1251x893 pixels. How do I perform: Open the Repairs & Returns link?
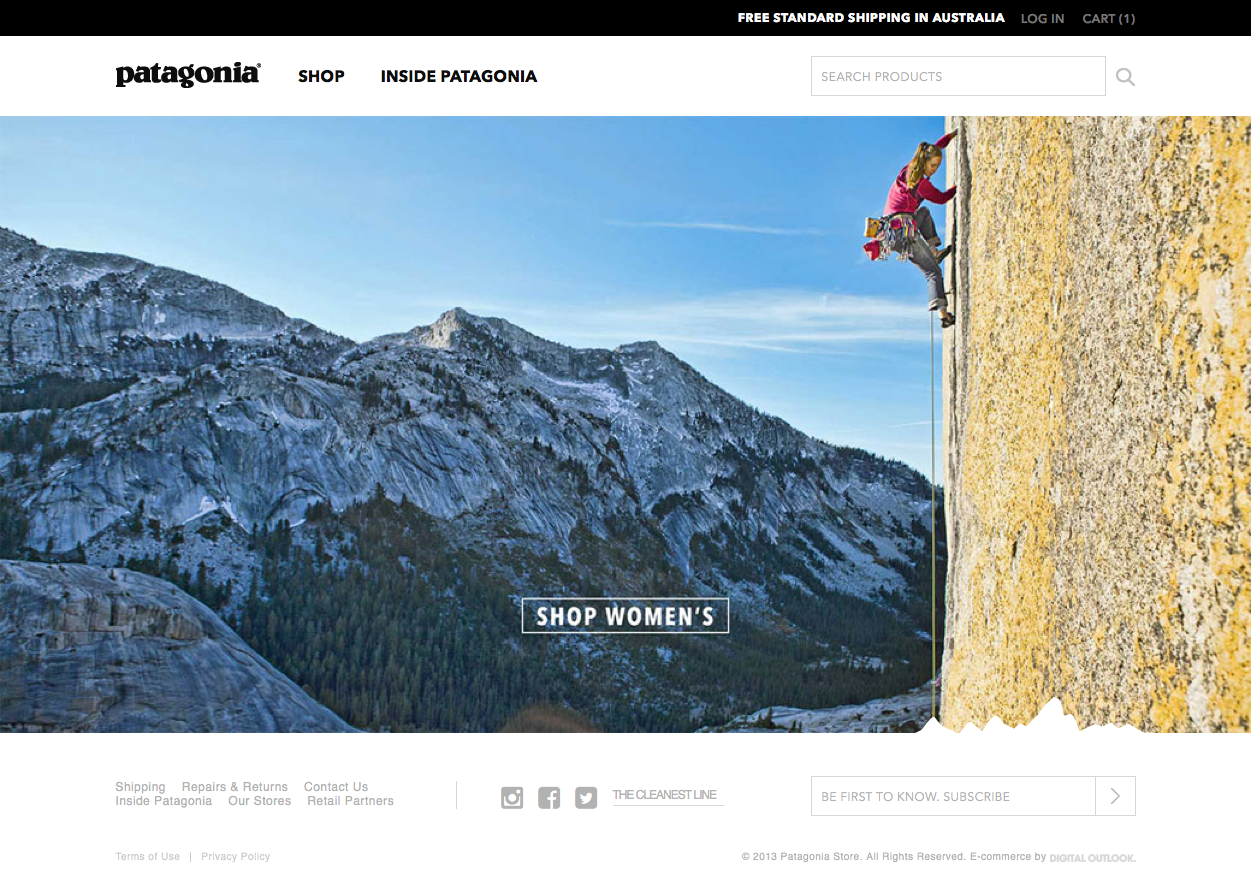point(235,787)
